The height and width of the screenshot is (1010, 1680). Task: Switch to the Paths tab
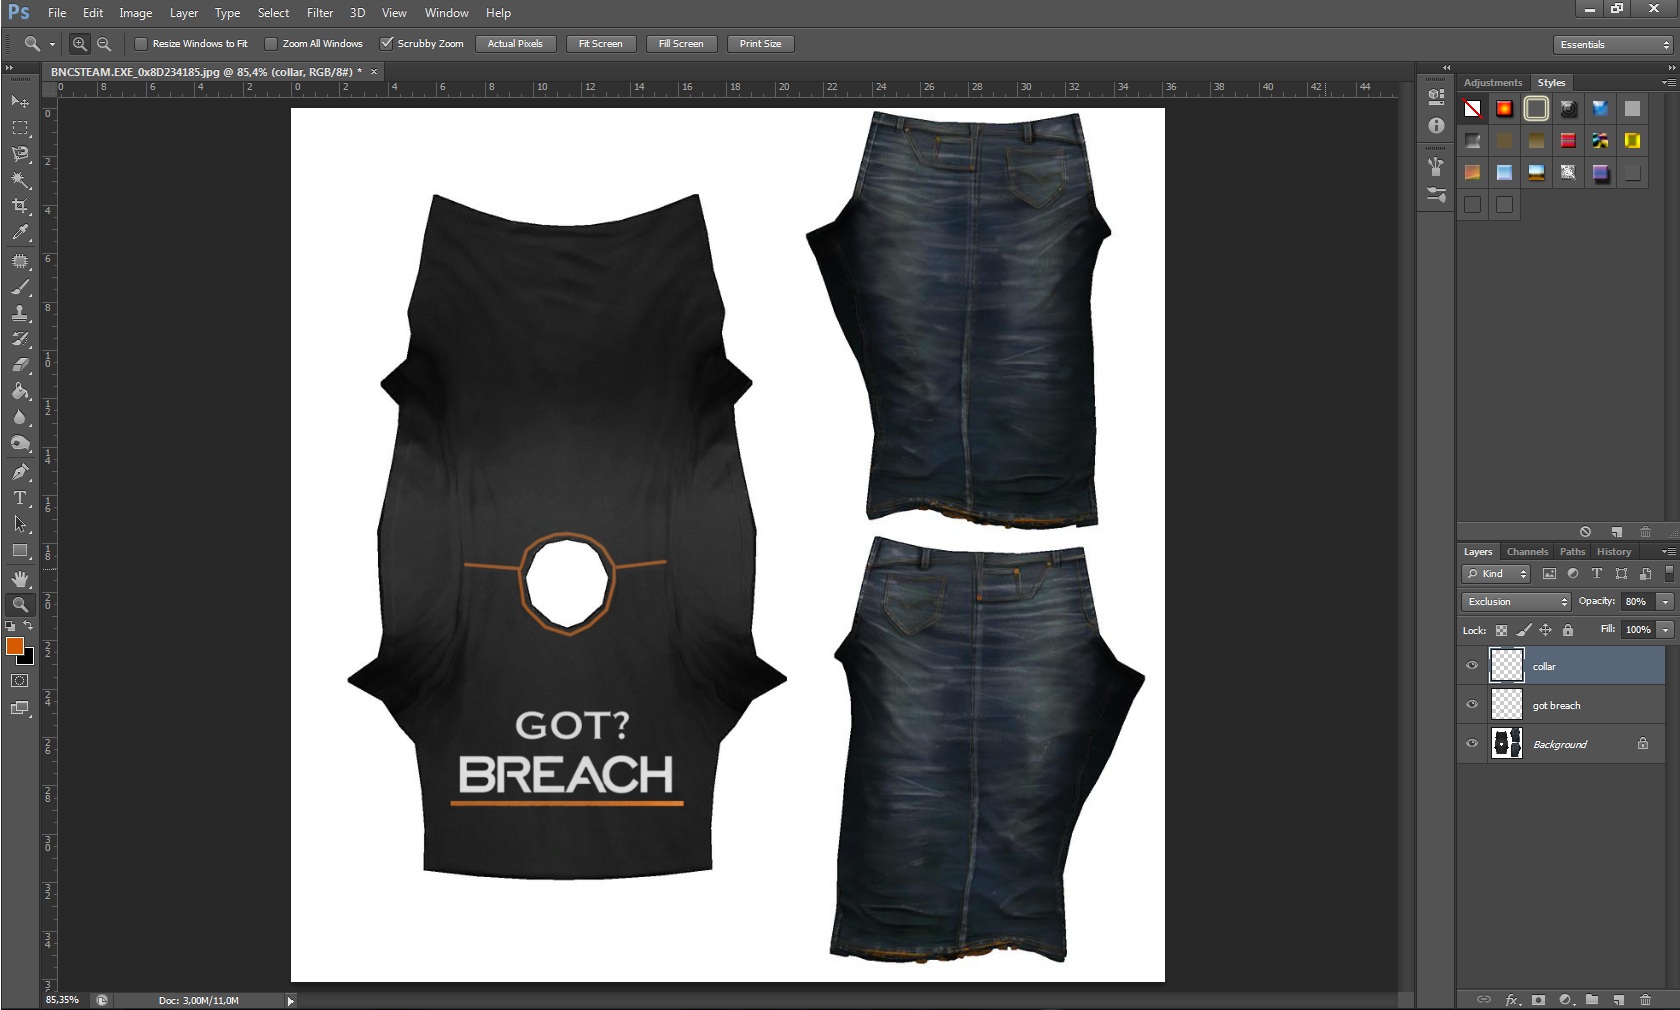(x=1572, y=552)
